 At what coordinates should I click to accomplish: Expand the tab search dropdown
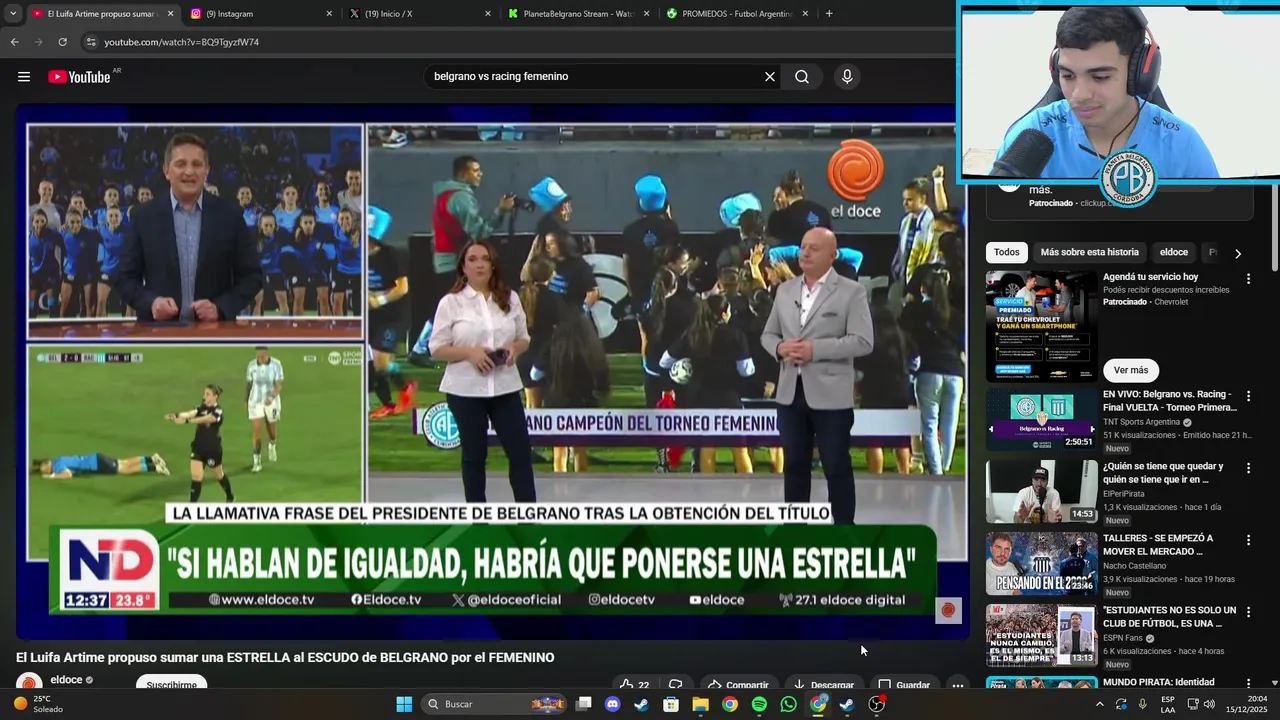pos(13,14)
